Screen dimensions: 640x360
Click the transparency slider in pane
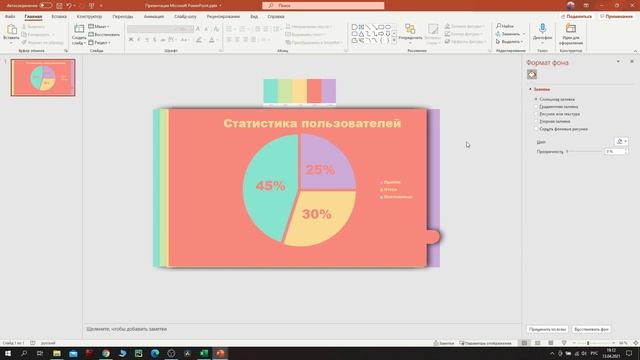[584, 151]
